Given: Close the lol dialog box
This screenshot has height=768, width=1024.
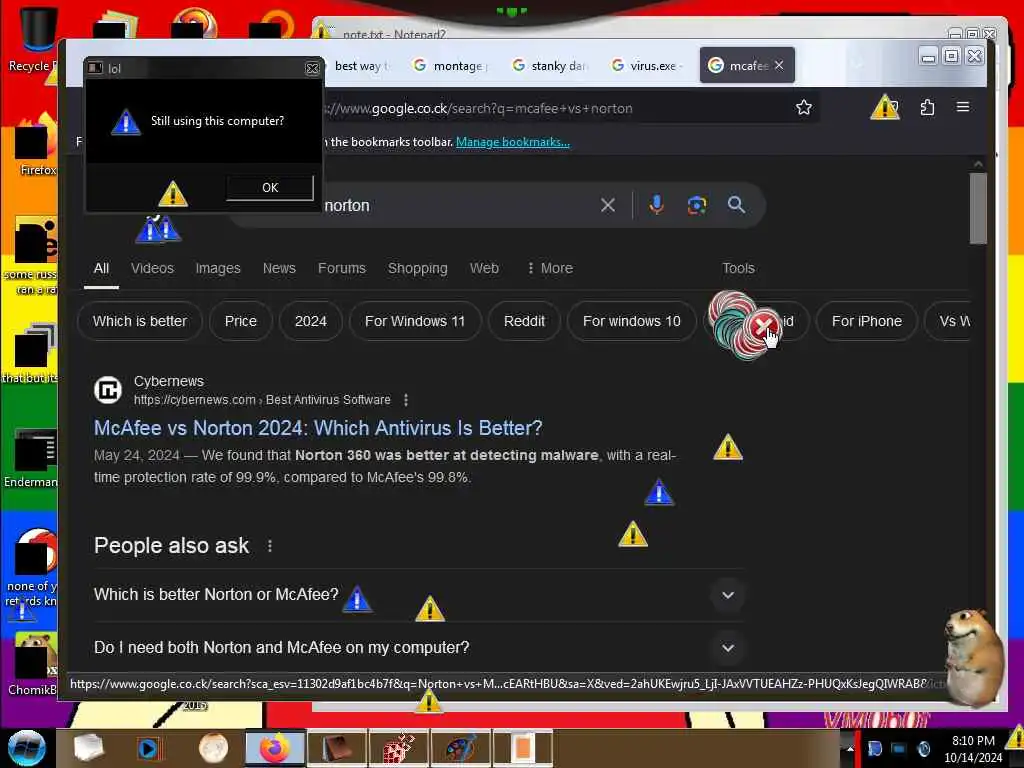Looking at the screenshot, I should click(312, 69).
